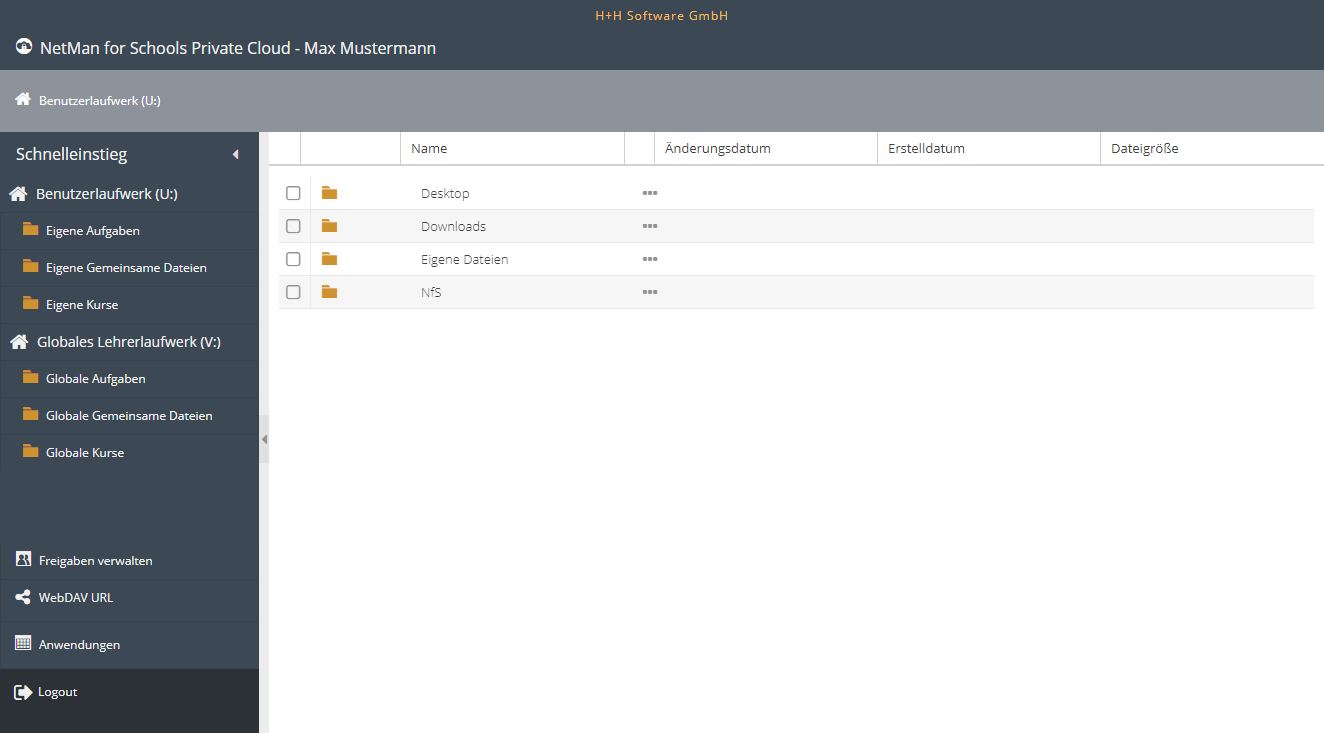The width and height of the screenshot is (1324, 733).
Task: Open the Eigene Dateien folder name
Action: 464,260
